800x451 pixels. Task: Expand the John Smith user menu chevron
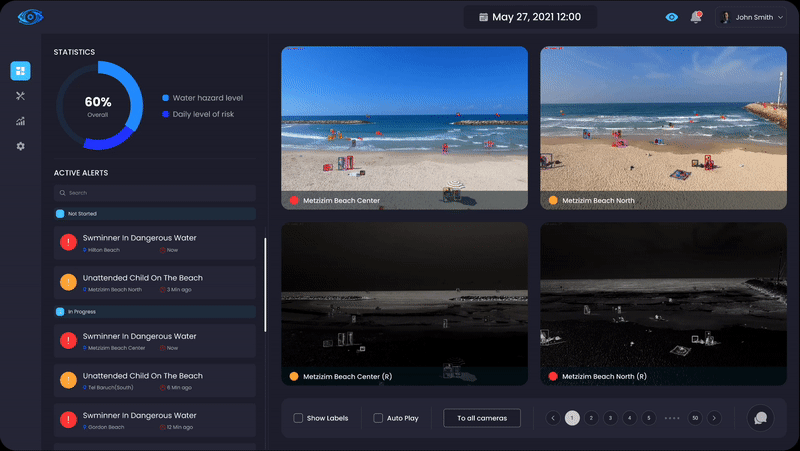tap(780, 17)
